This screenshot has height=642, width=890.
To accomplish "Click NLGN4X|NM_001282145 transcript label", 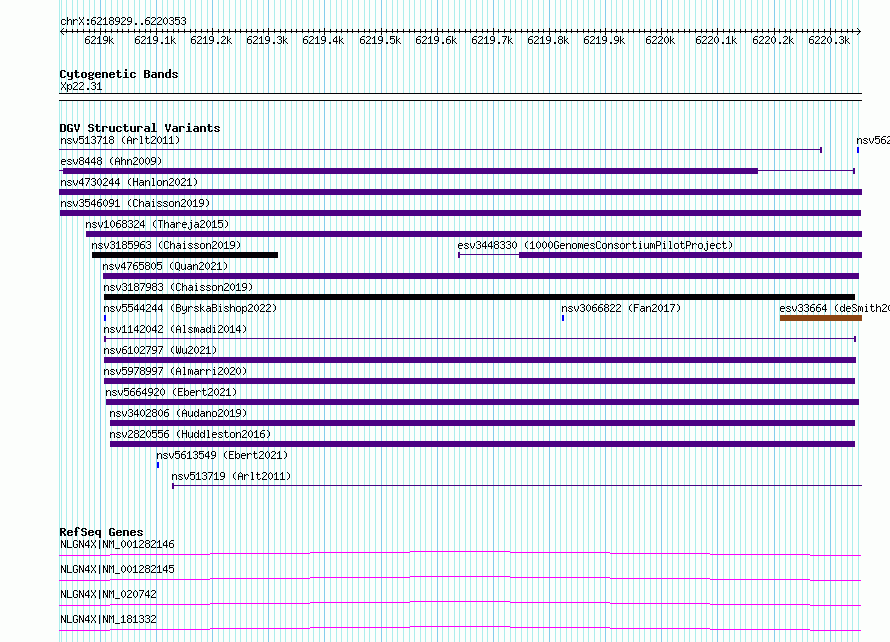I will 117,569.
